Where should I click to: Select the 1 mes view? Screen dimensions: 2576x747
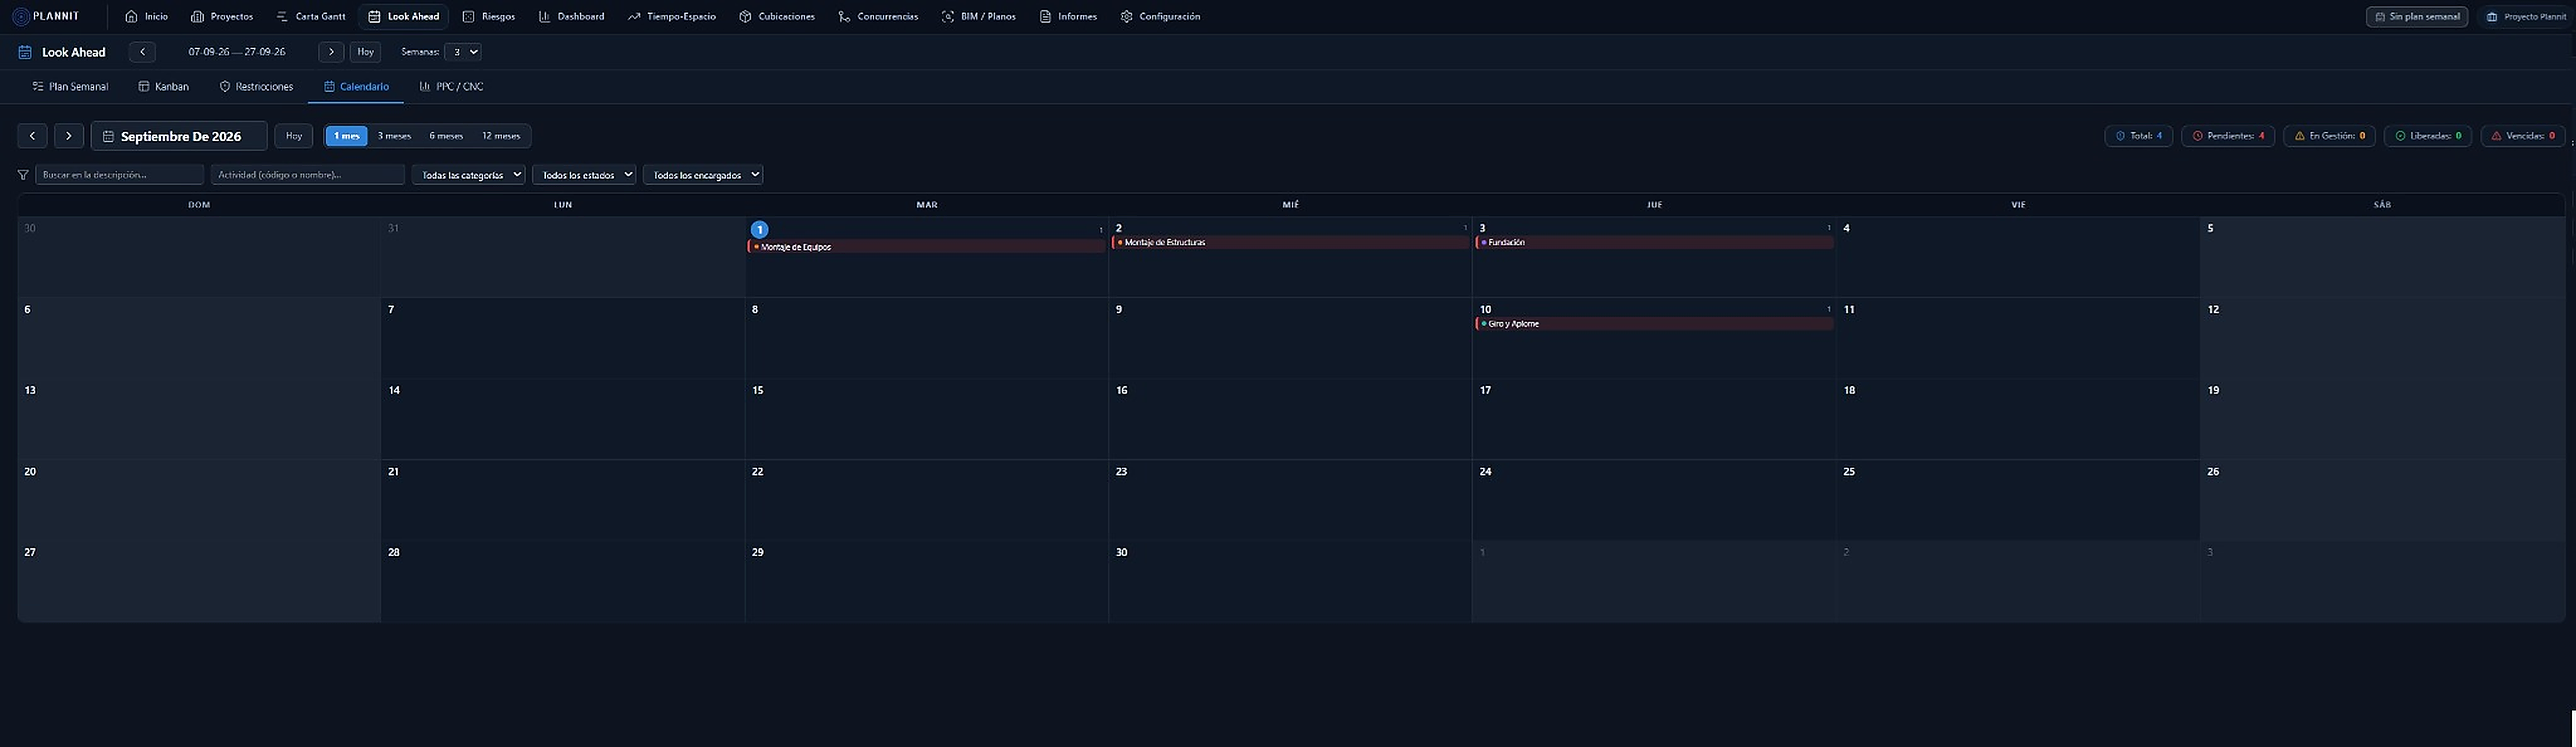coord(347,136)
